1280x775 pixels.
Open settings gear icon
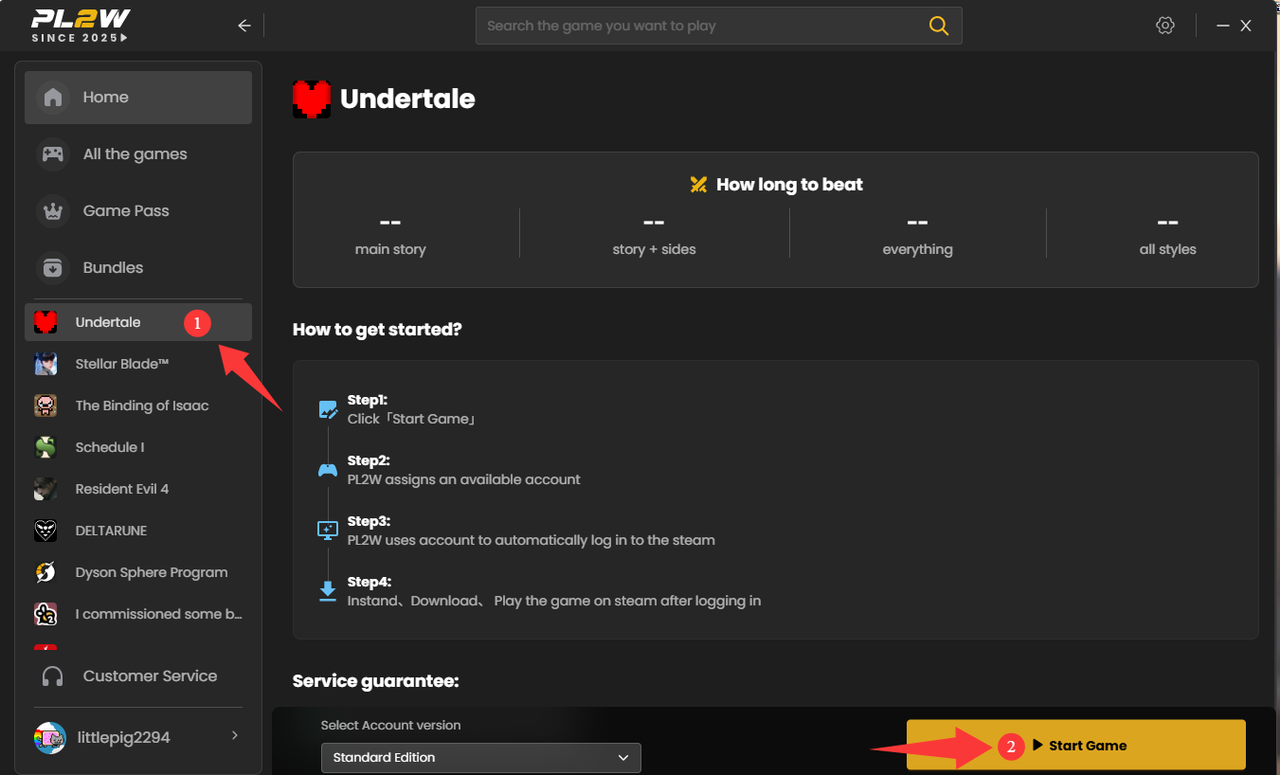(x=1165, y=26)
